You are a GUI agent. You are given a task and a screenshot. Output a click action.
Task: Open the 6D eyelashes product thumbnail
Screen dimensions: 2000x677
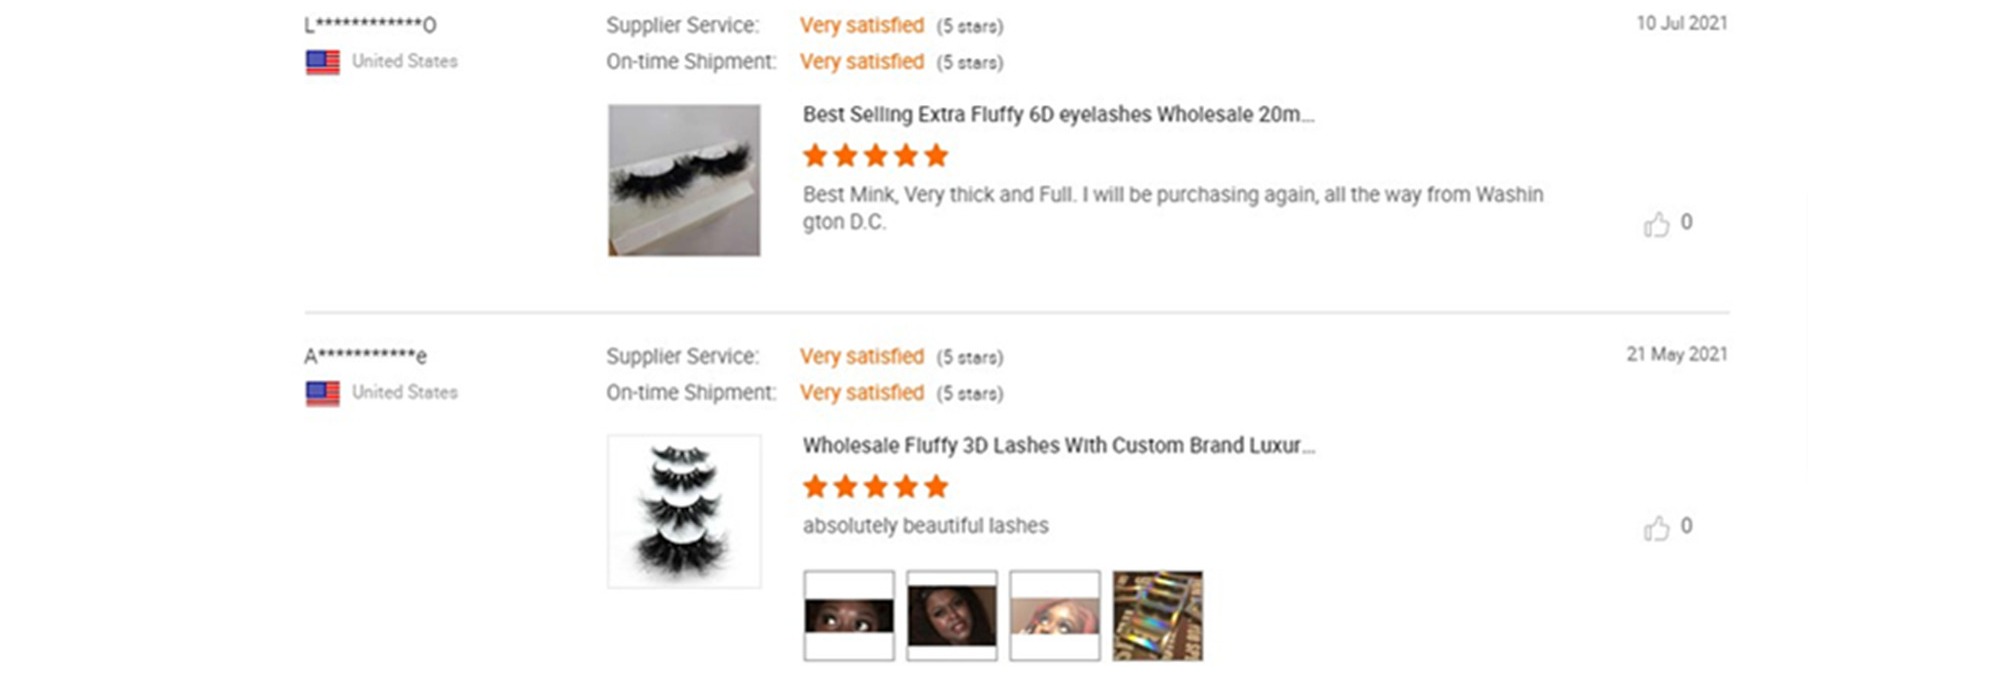pos(684,180)
